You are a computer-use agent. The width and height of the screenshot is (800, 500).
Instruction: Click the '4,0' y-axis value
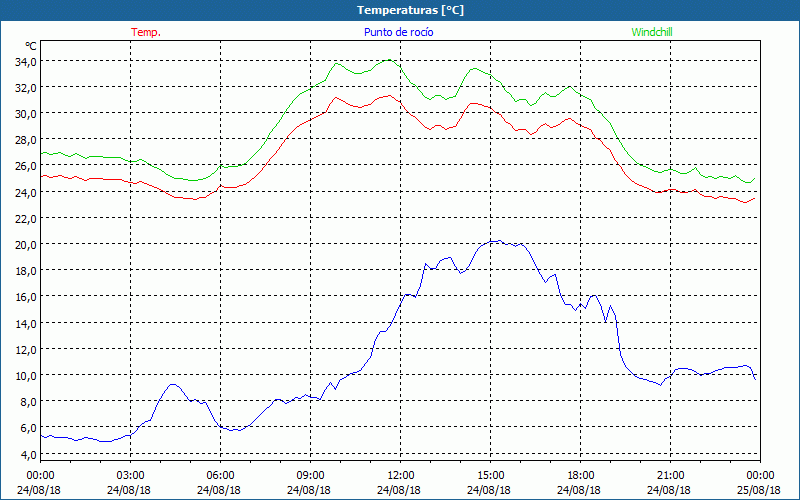(29, 455)
